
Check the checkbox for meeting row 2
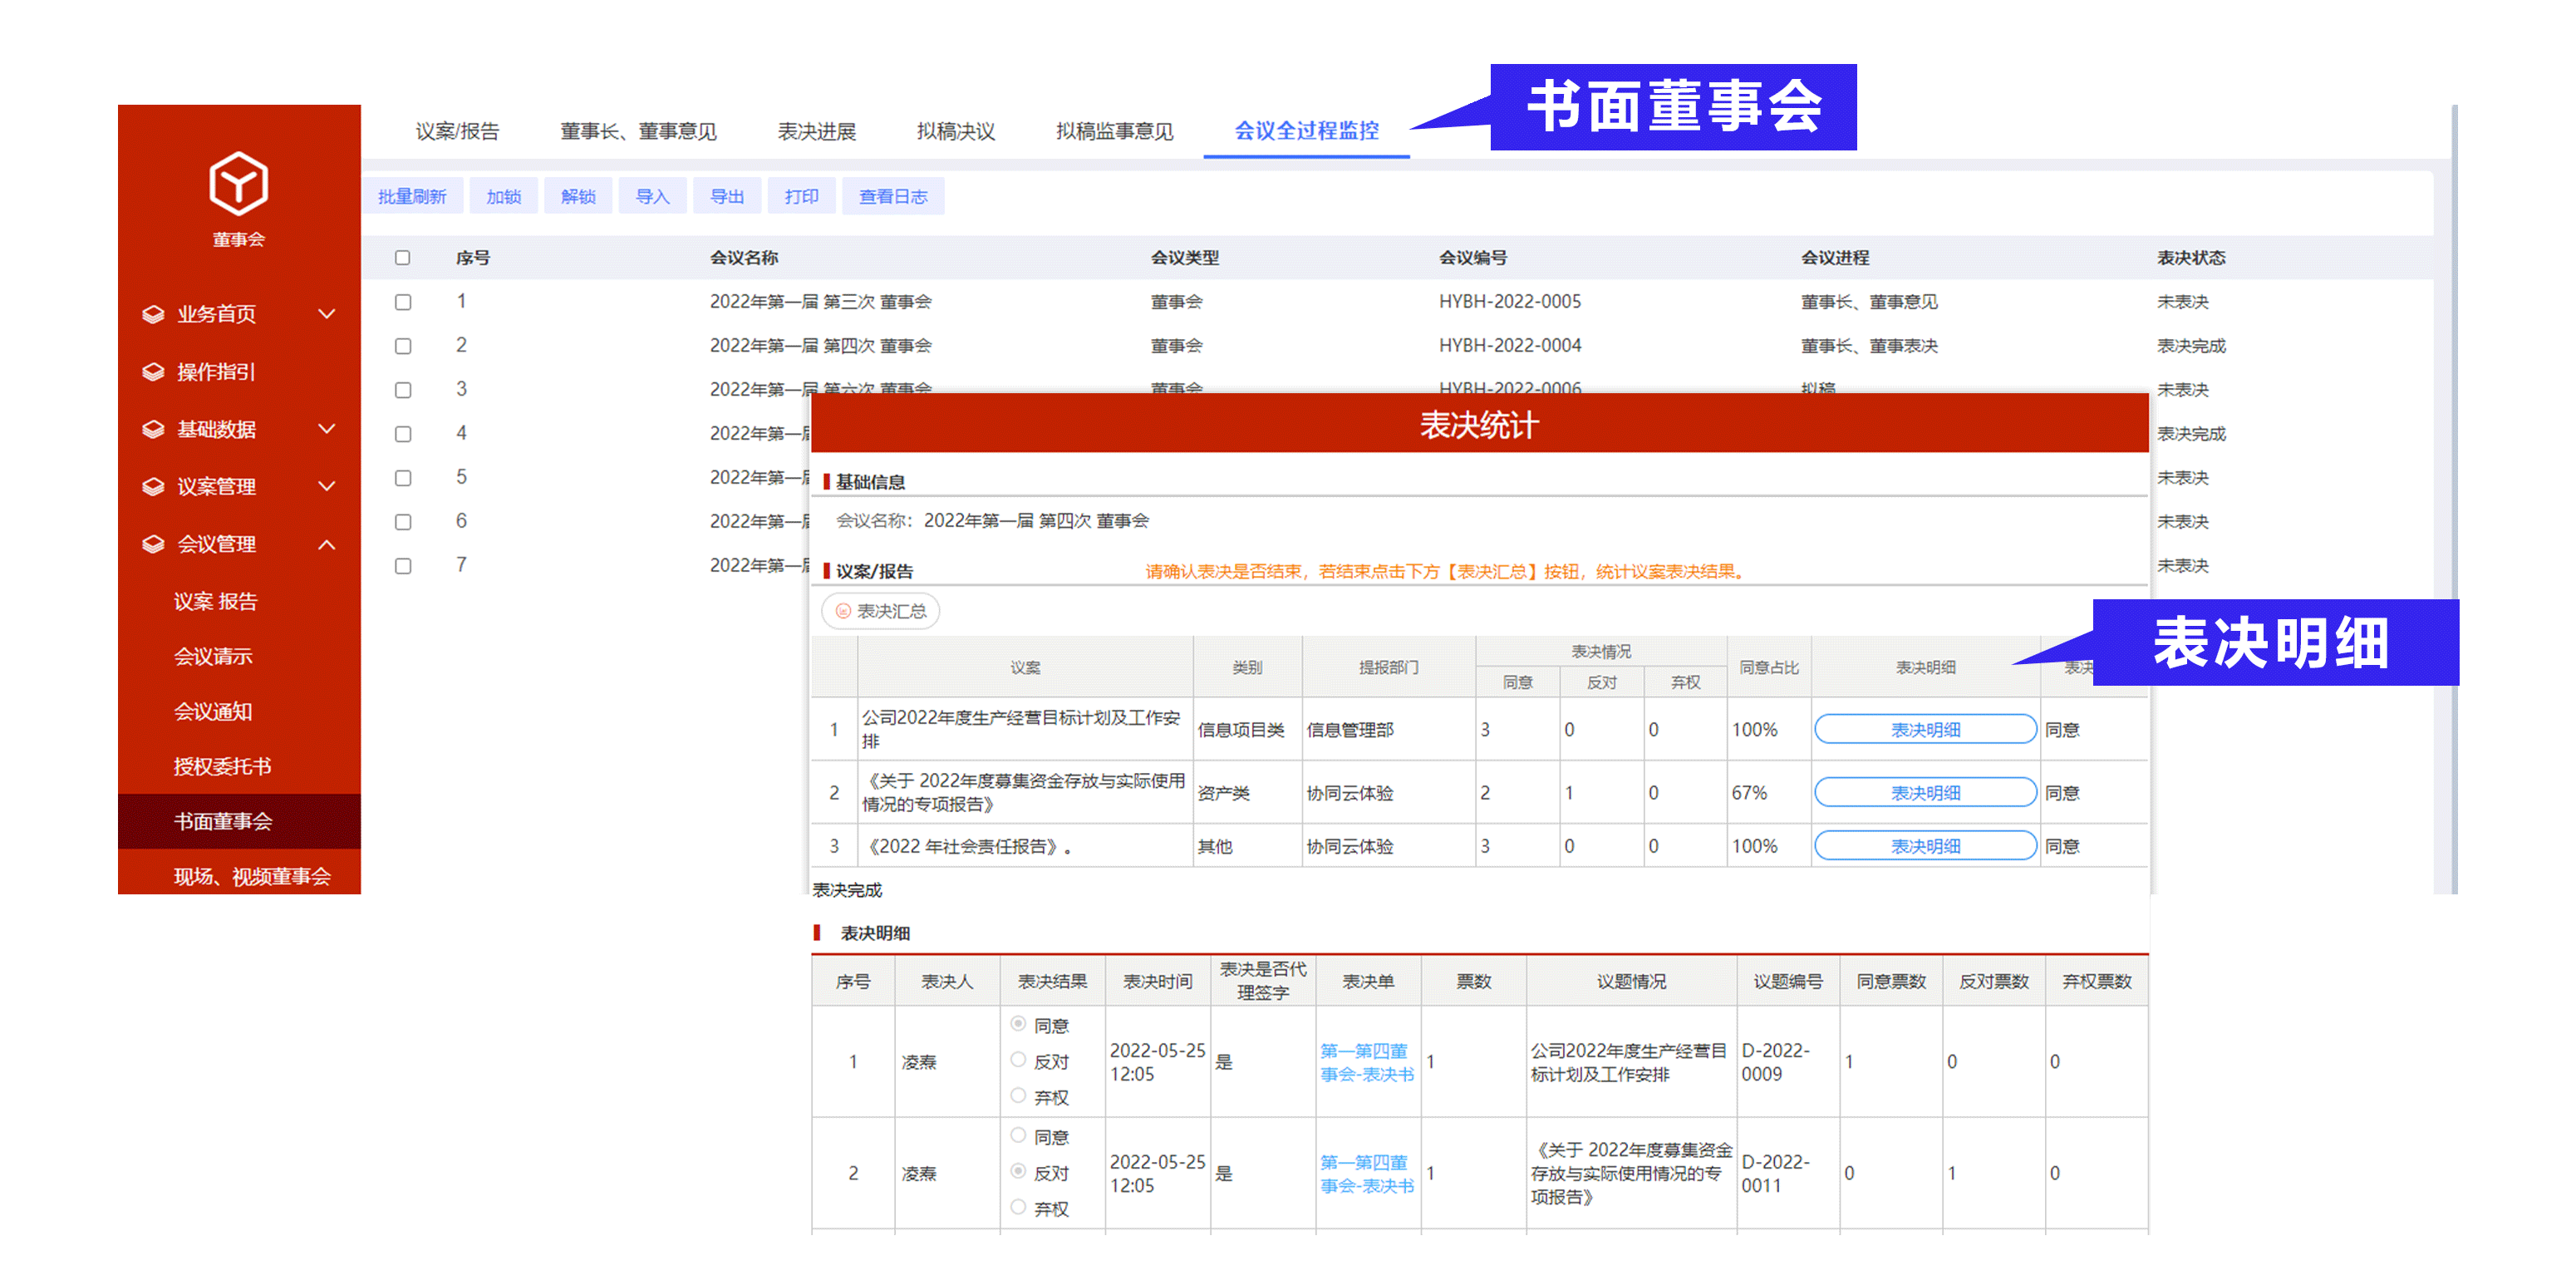coord(402,346)
